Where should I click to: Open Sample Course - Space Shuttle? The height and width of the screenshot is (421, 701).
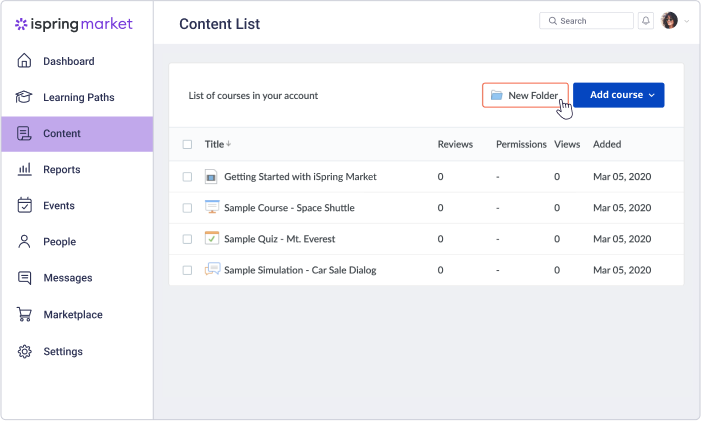click(289, 208)
